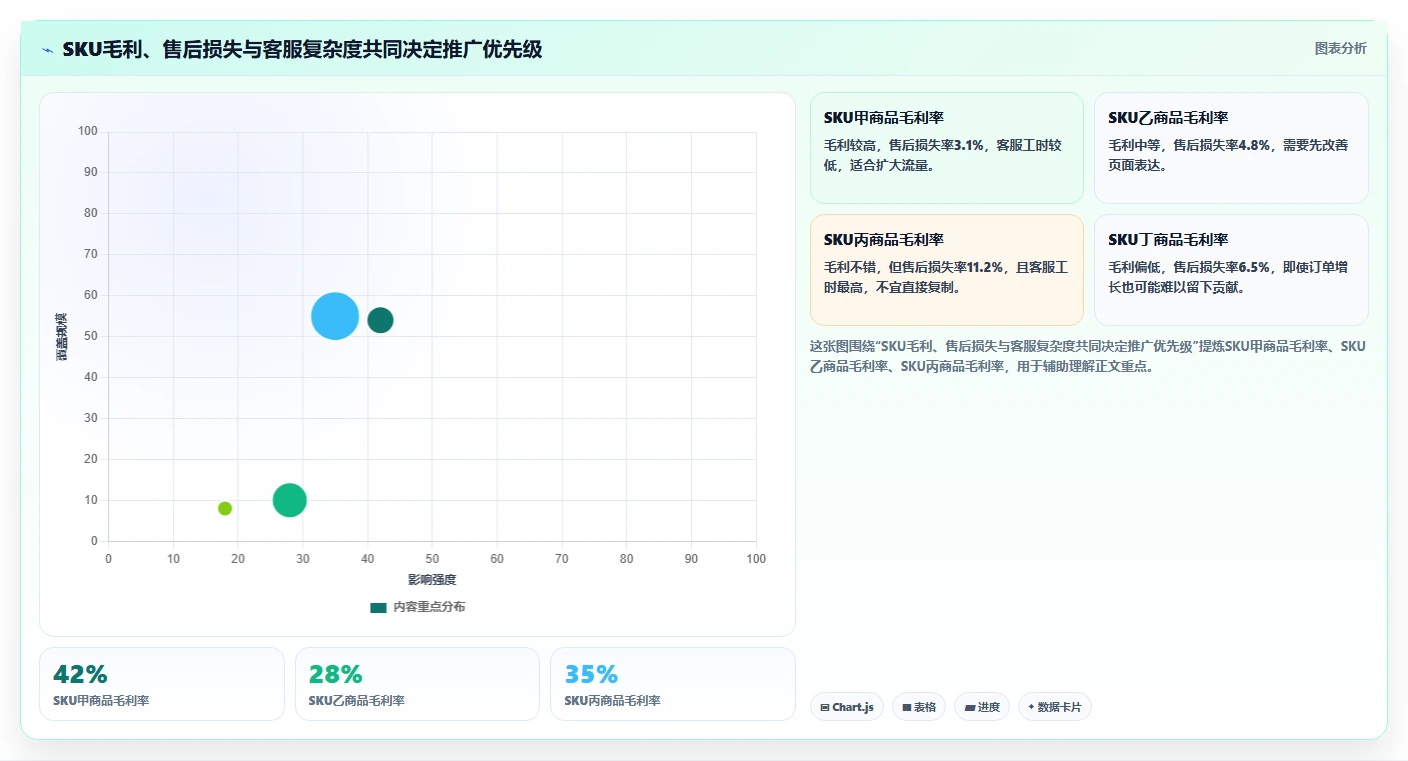The height and width of the screenshot is (761, 1408).
Task: Click the 进度 tag chip
Action: point(982,707)
